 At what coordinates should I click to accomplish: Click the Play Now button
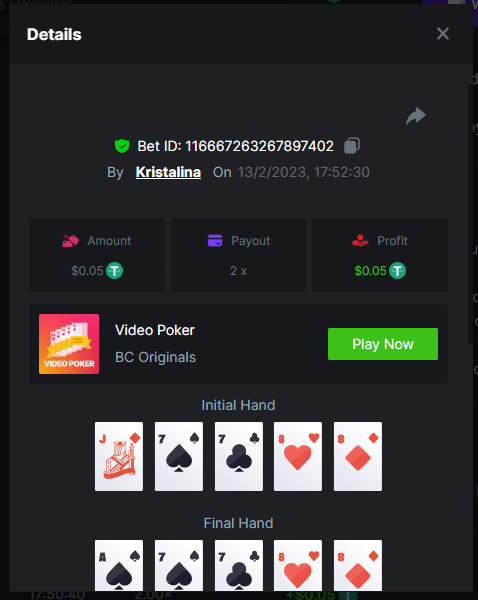pos(383,344)
